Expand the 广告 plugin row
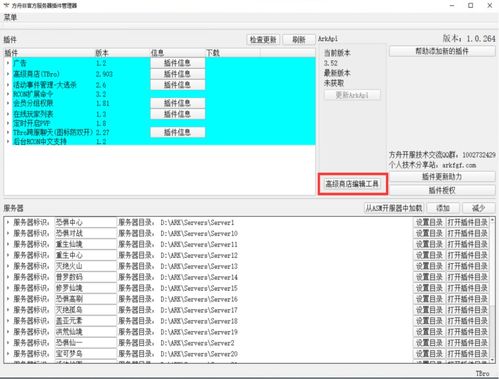499x379 pixels. [8, 63]
